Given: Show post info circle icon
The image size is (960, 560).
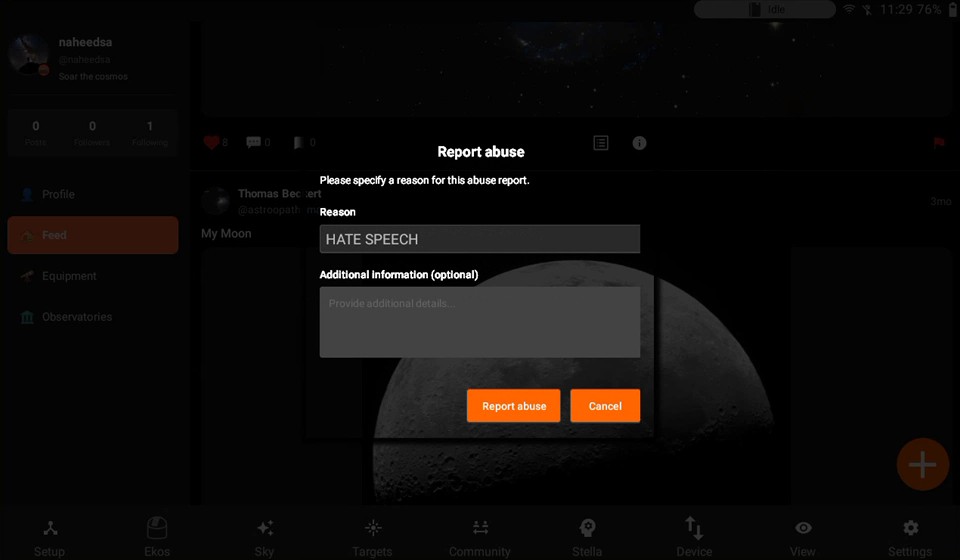Looking at the screenshot, I should [639, 143].
